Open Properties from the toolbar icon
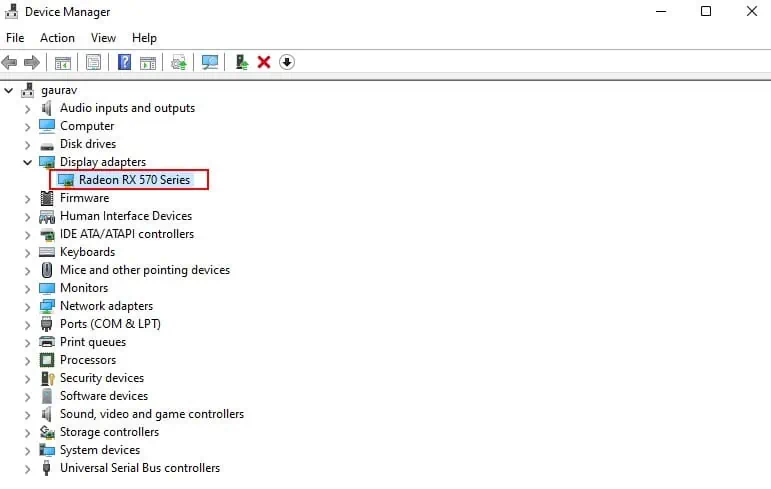Screen dimensions: 771x489 [93, 62]
